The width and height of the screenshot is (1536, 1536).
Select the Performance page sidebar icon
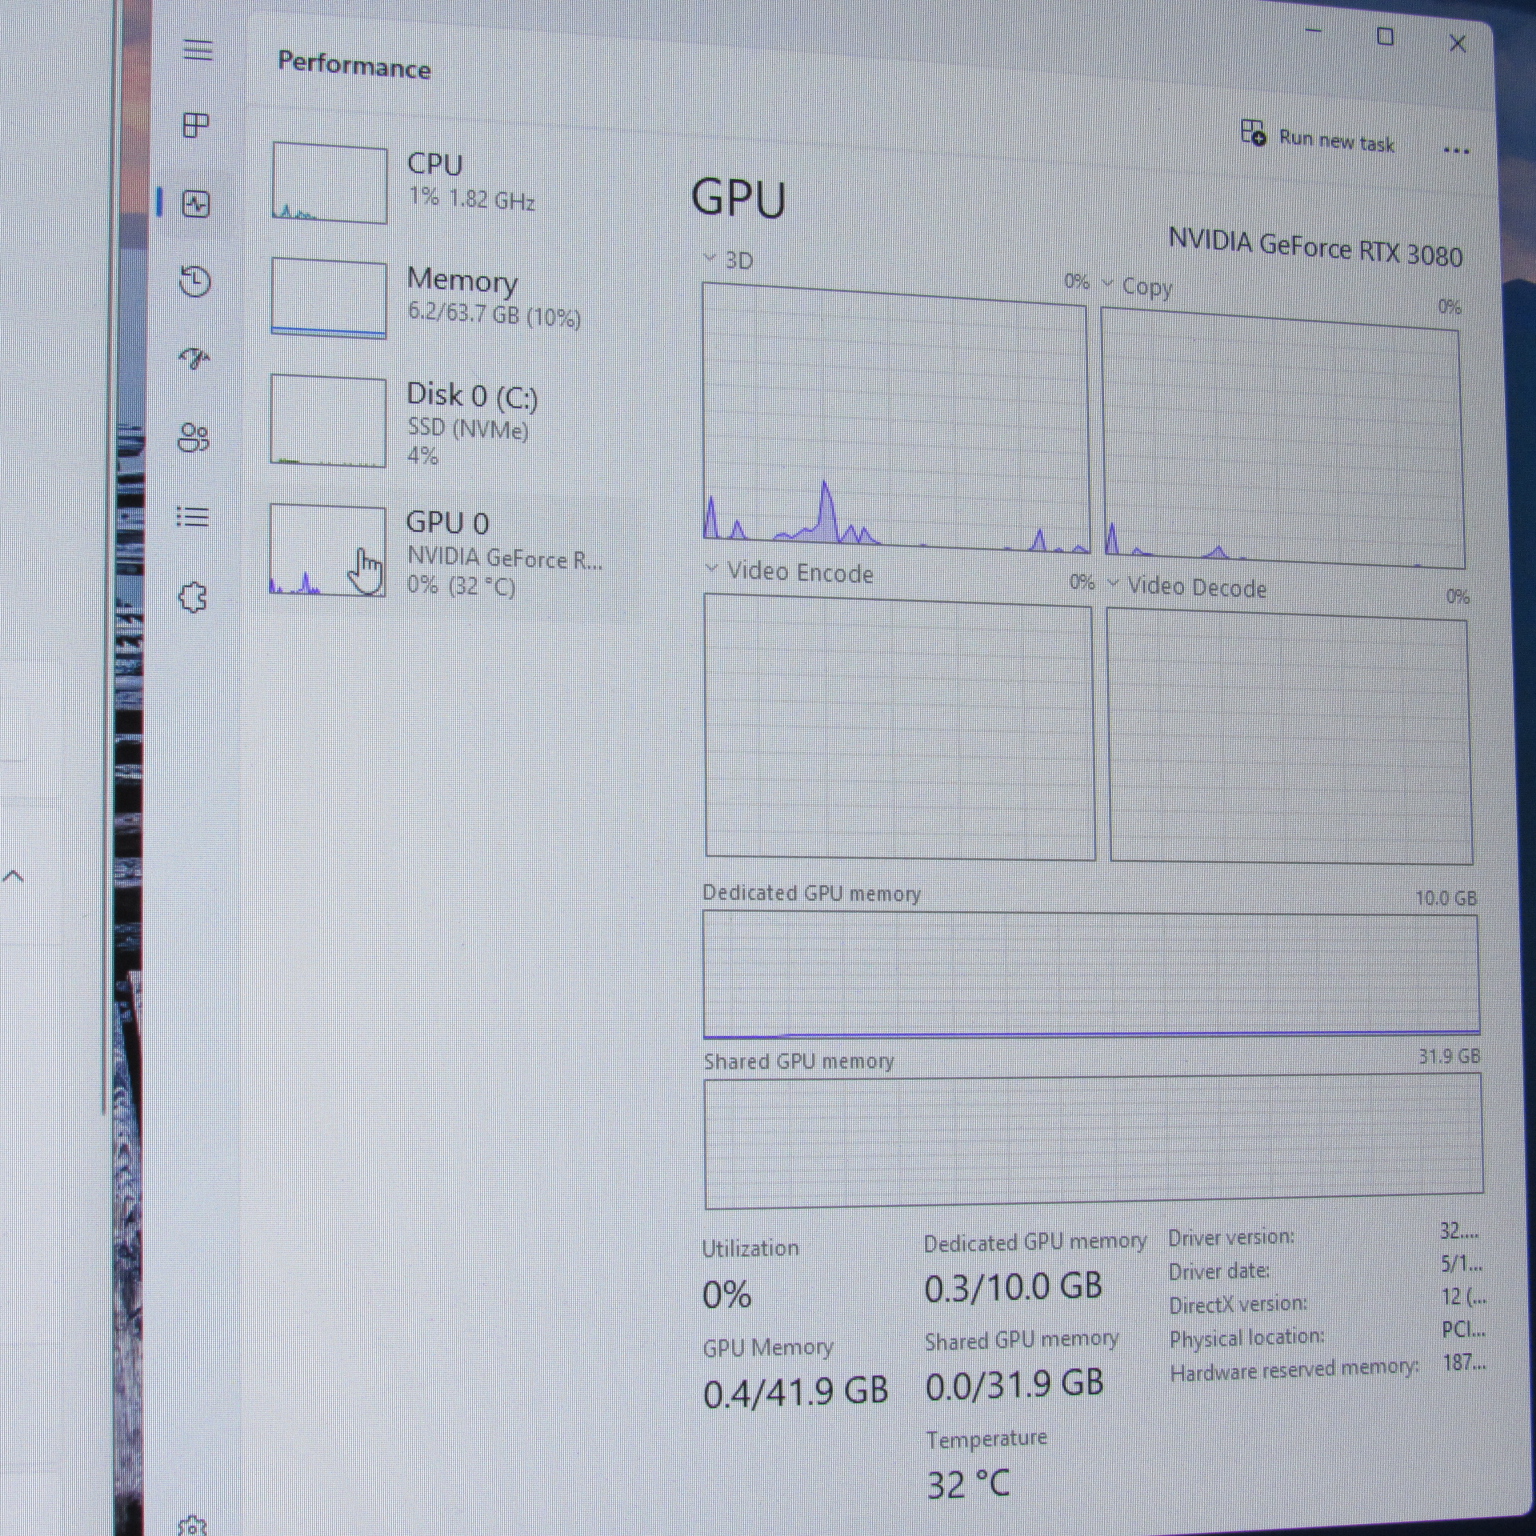(x=196, y=204)
